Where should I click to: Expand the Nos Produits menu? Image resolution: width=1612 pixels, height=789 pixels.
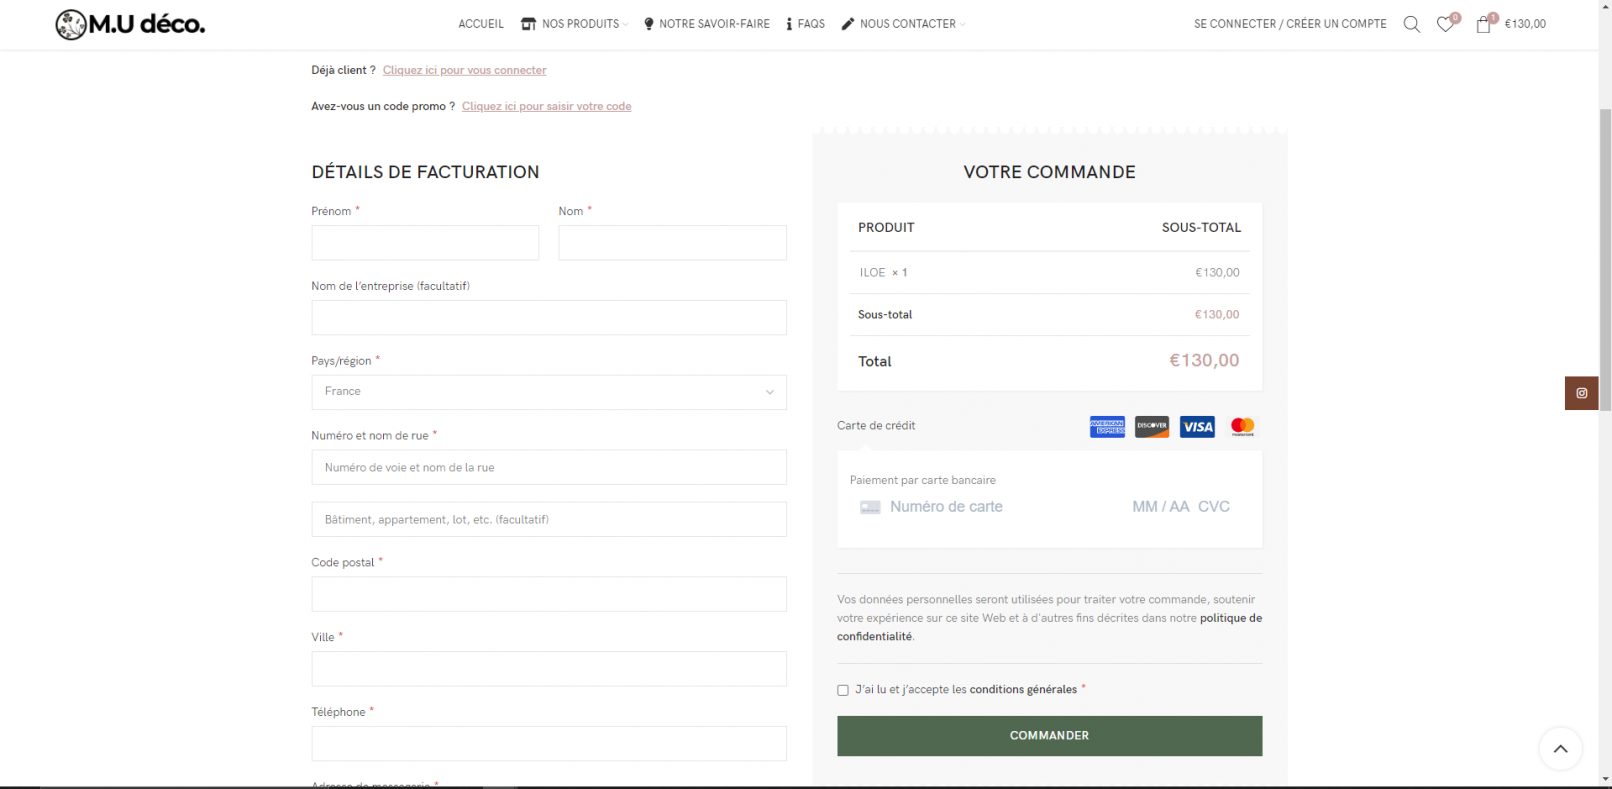574,24
